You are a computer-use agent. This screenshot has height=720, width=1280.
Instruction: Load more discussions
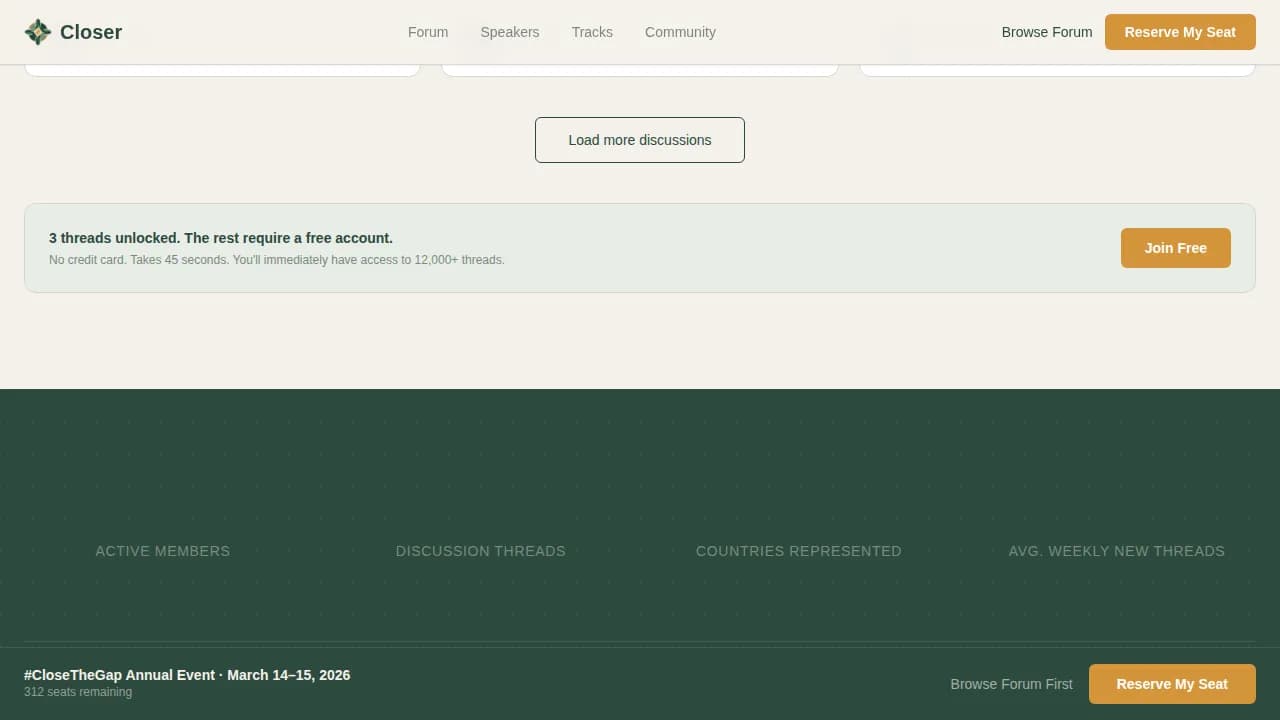click(640, 140)
